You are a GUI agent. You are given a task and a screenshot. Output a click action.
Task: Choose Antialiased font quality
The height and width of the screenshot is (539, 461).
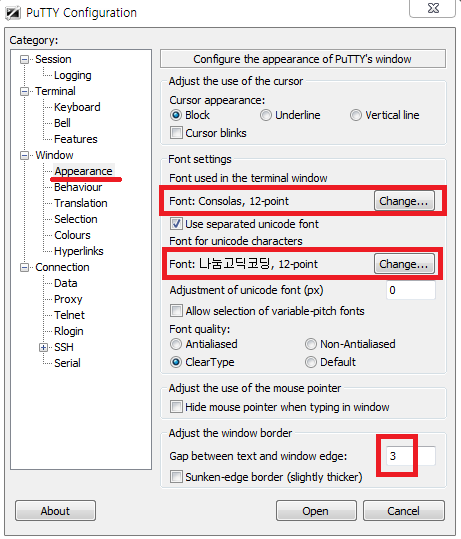[176, 344]
